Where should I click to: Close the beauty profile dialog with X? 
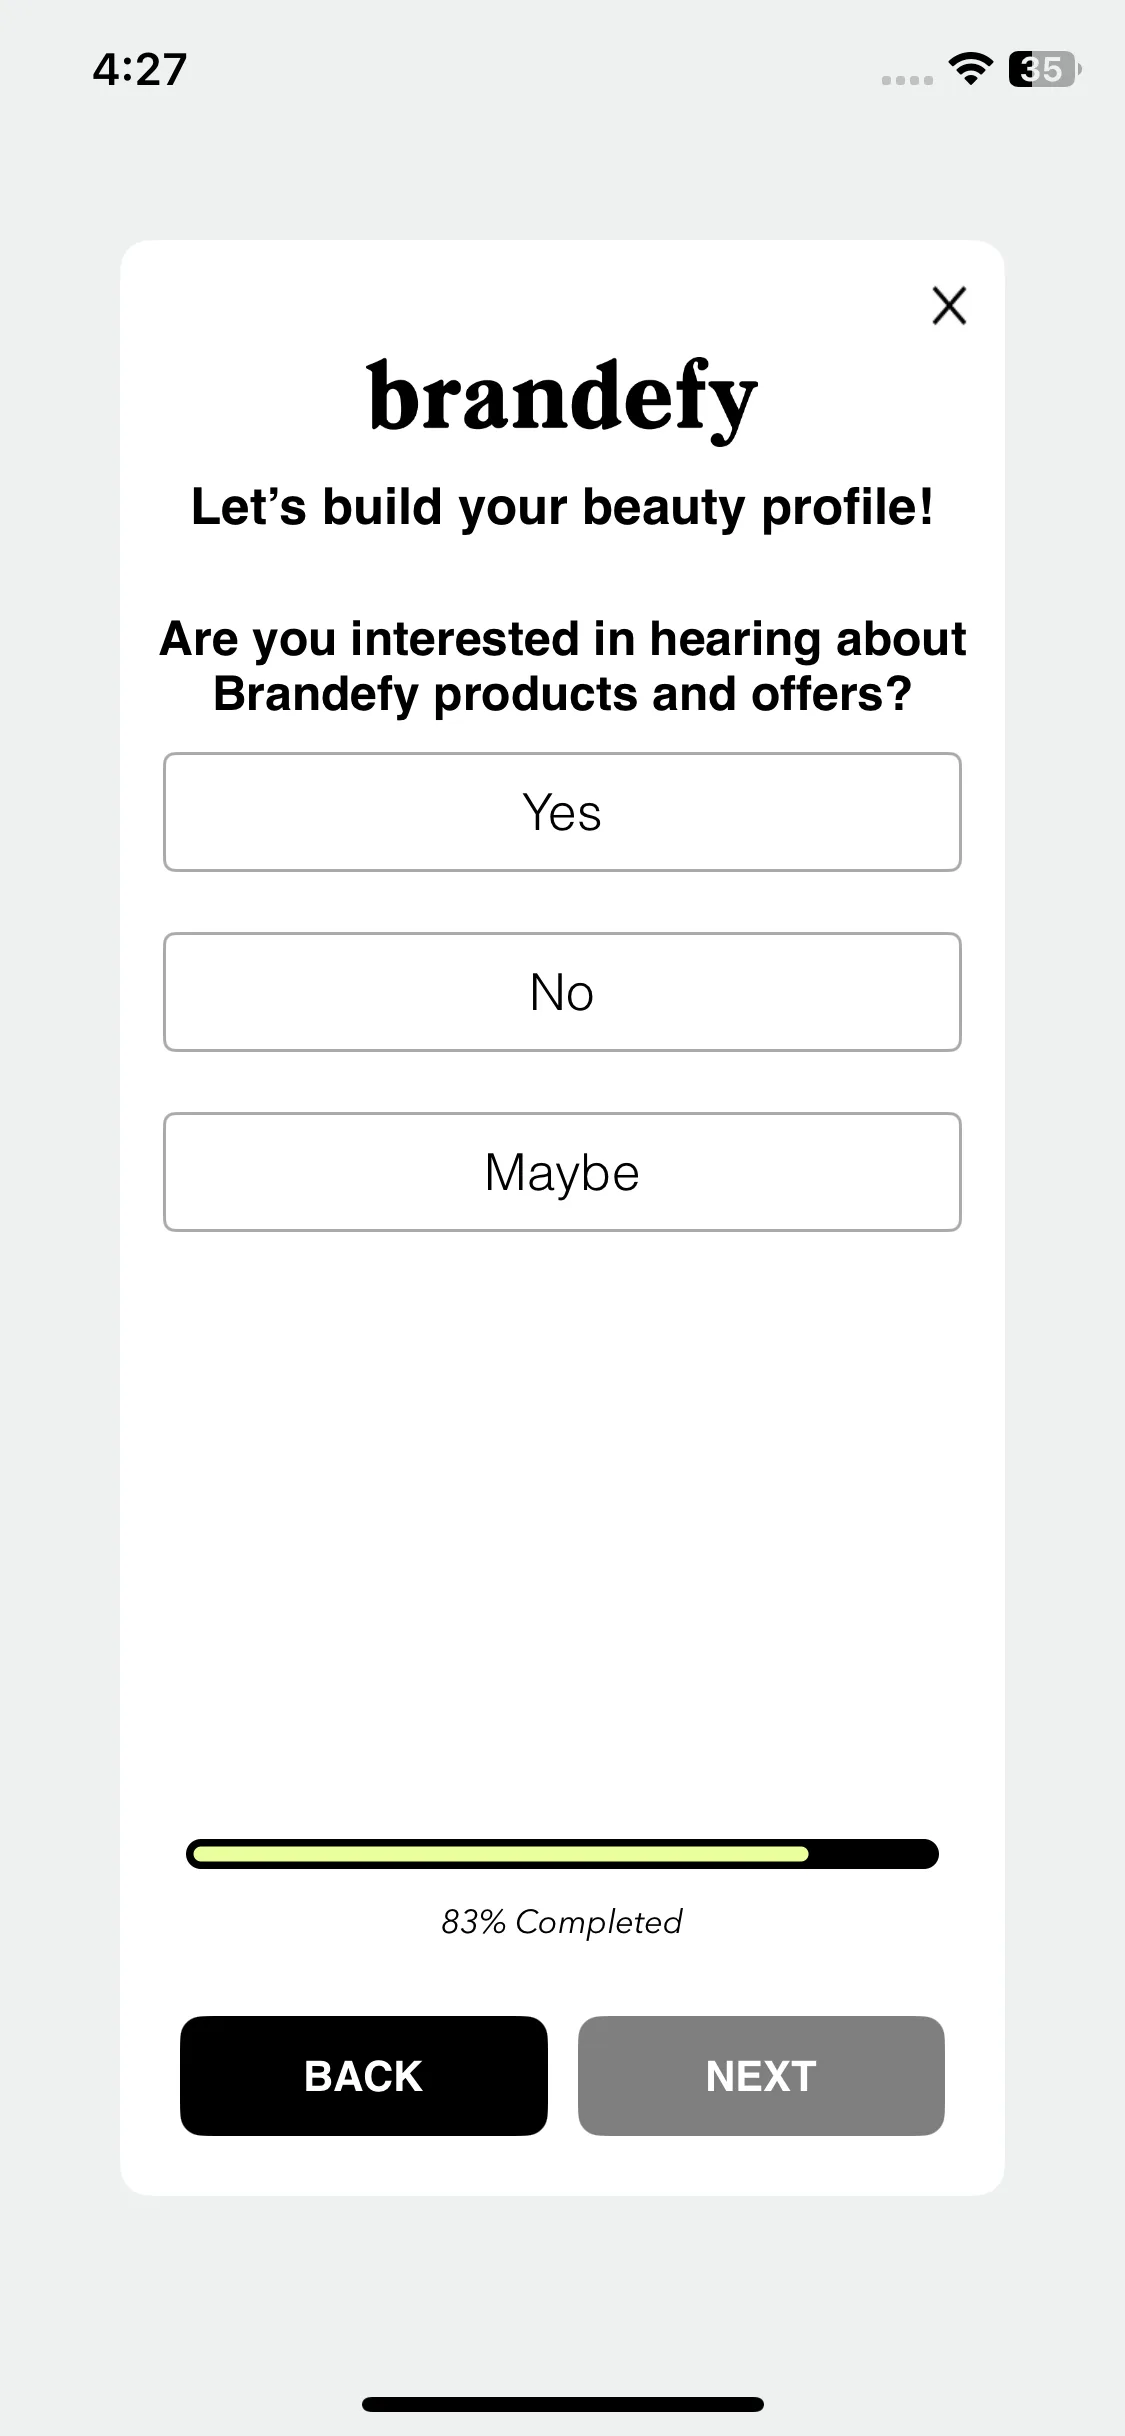point(949,306)
